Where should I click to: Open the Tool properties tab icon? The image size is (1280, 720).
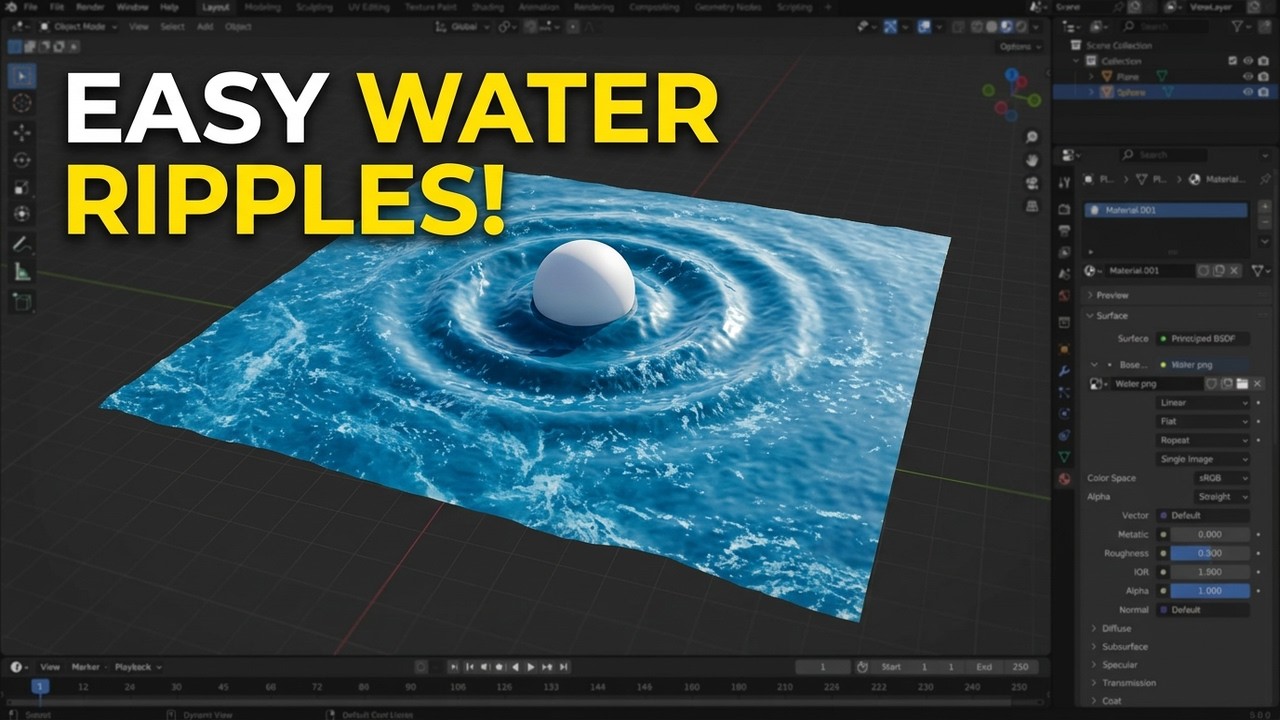click(1064, 182)
